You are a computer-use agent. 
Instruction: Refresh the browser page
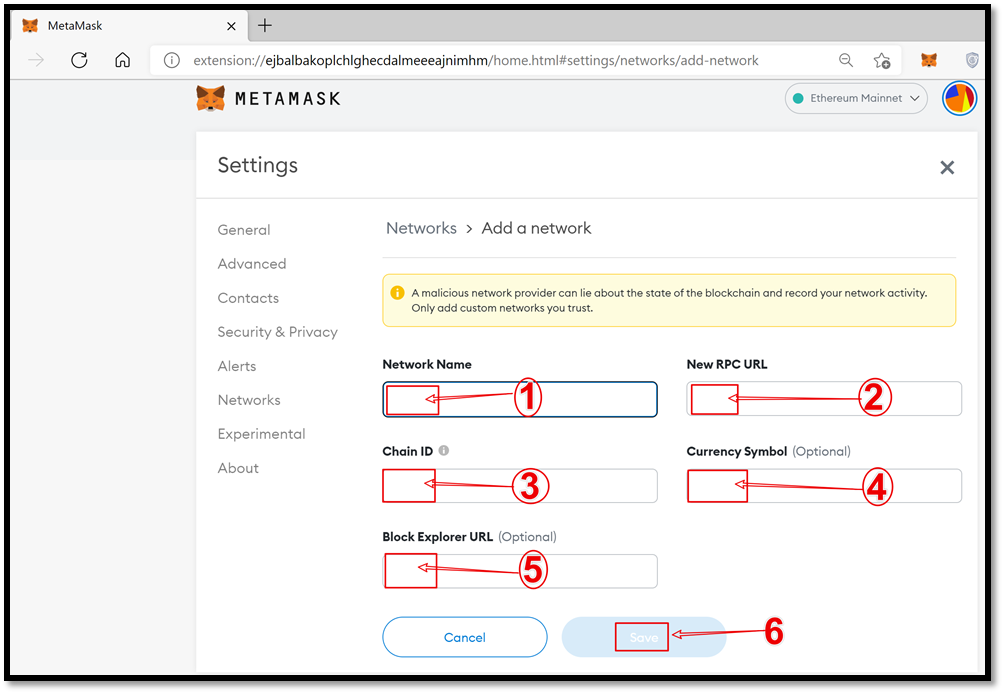pos(79,60)
